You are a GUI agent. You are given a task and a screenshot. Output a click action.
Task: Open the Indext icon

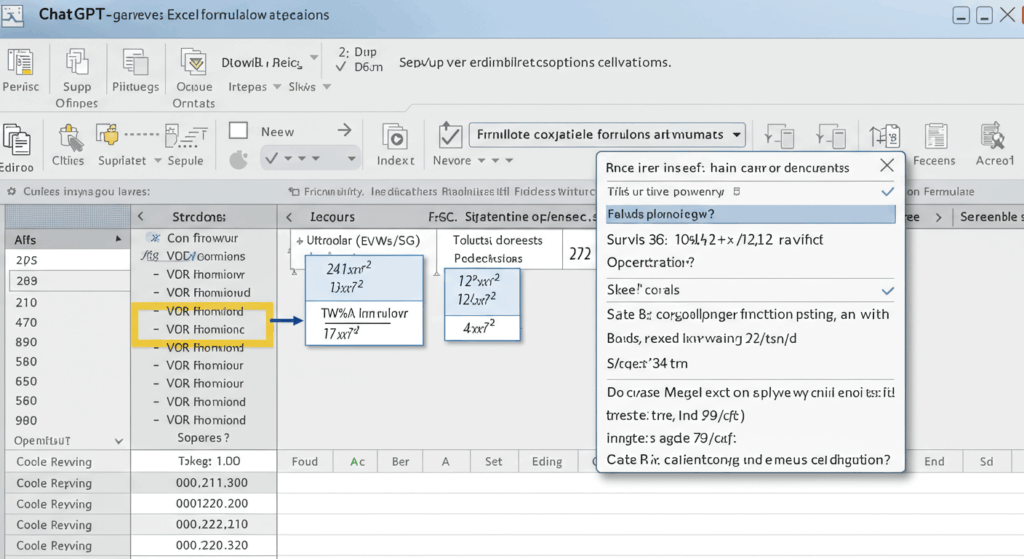point(394,137)
